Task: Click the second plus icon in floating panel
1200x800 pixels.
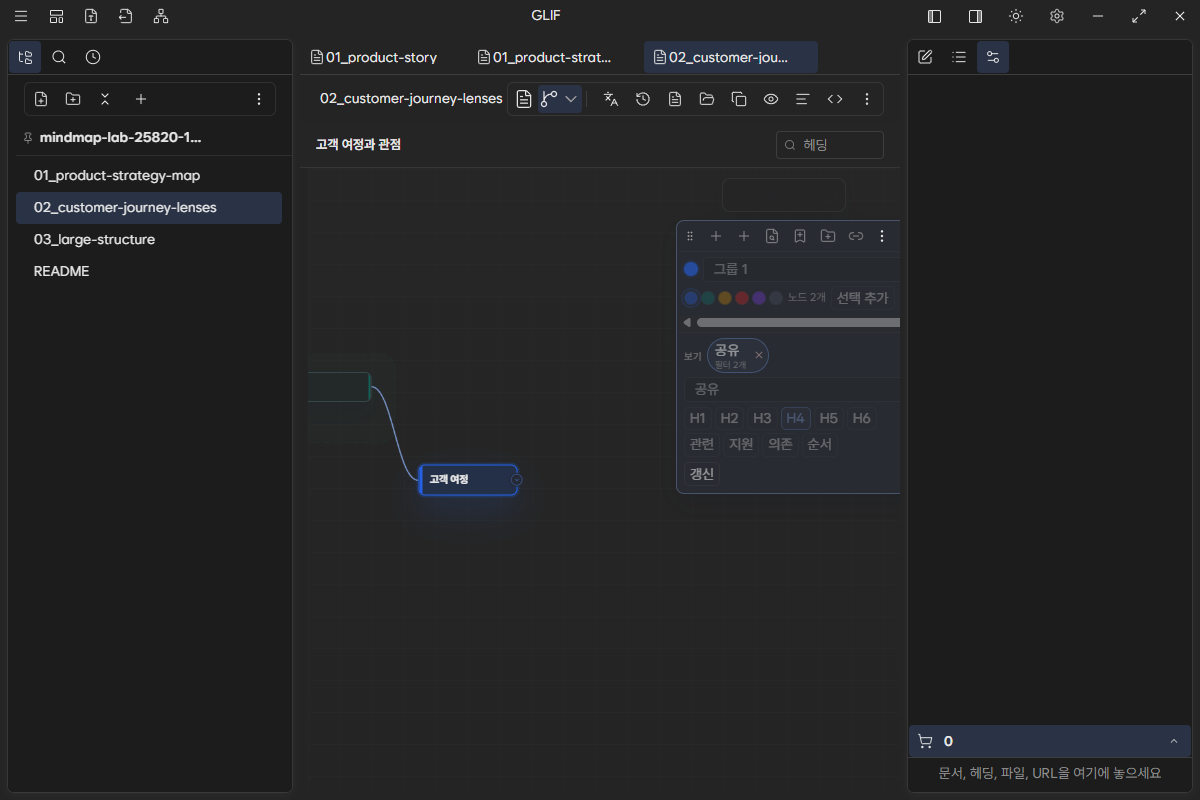Action: click(744, 236)
